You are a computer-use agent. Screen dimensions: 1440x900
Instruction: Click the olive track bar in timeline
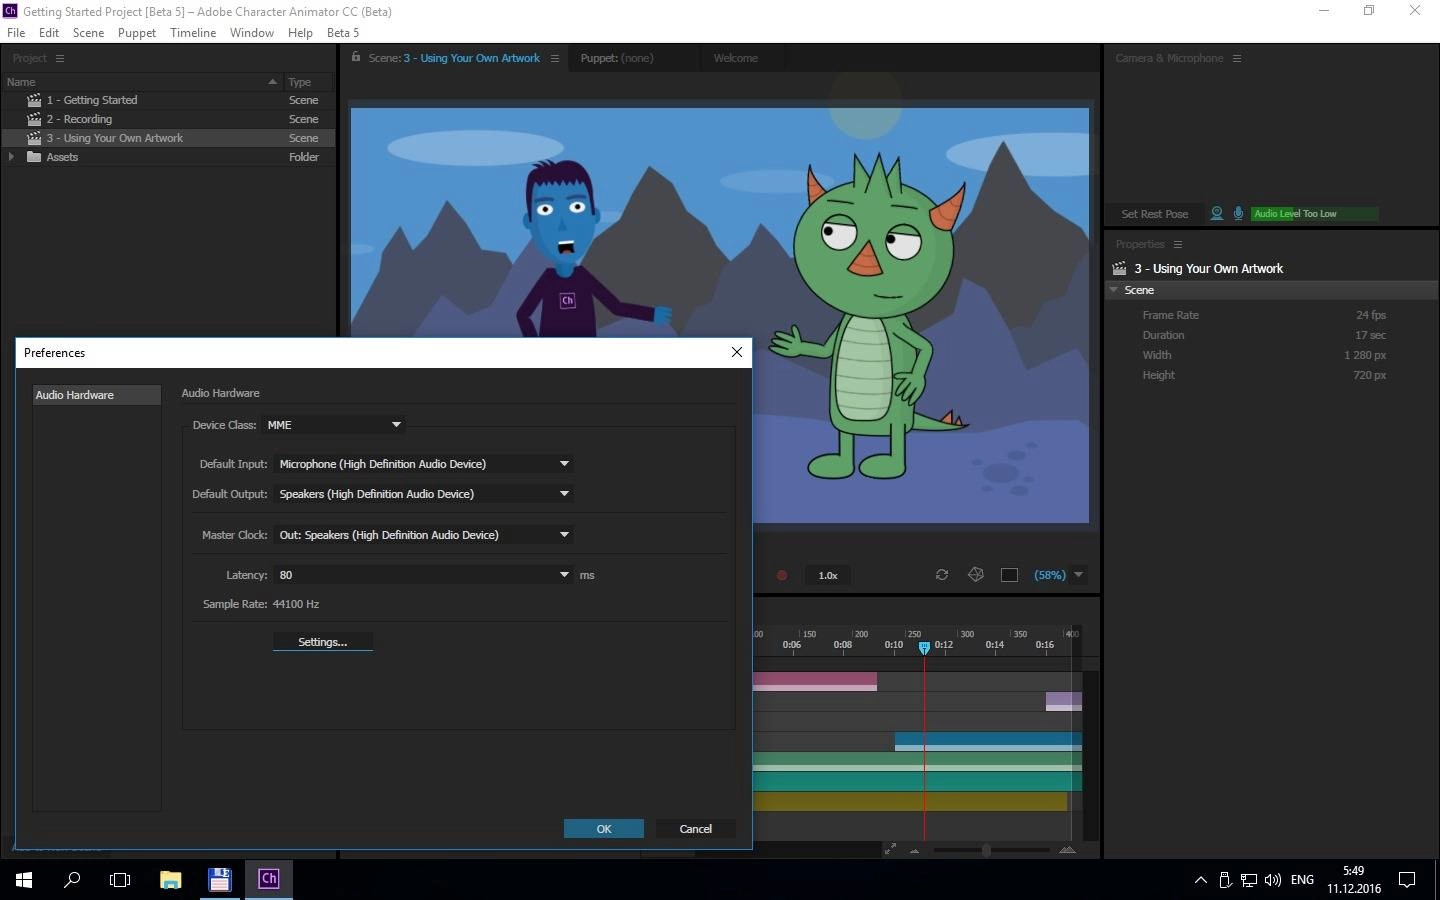(x=910, y=801)
